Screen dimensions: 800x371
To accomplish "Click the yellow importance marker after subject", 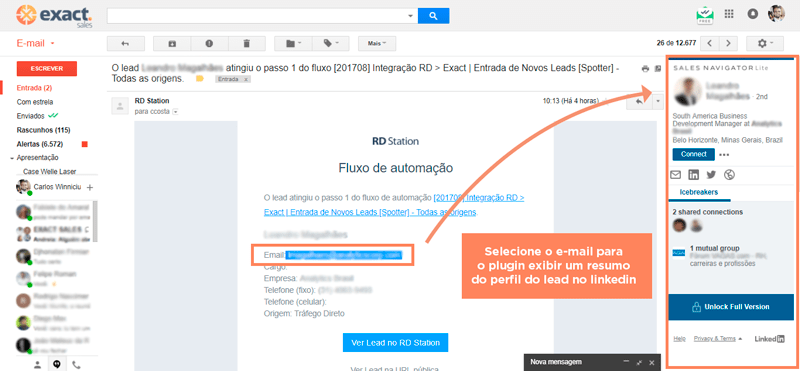I will click(199, 79).
